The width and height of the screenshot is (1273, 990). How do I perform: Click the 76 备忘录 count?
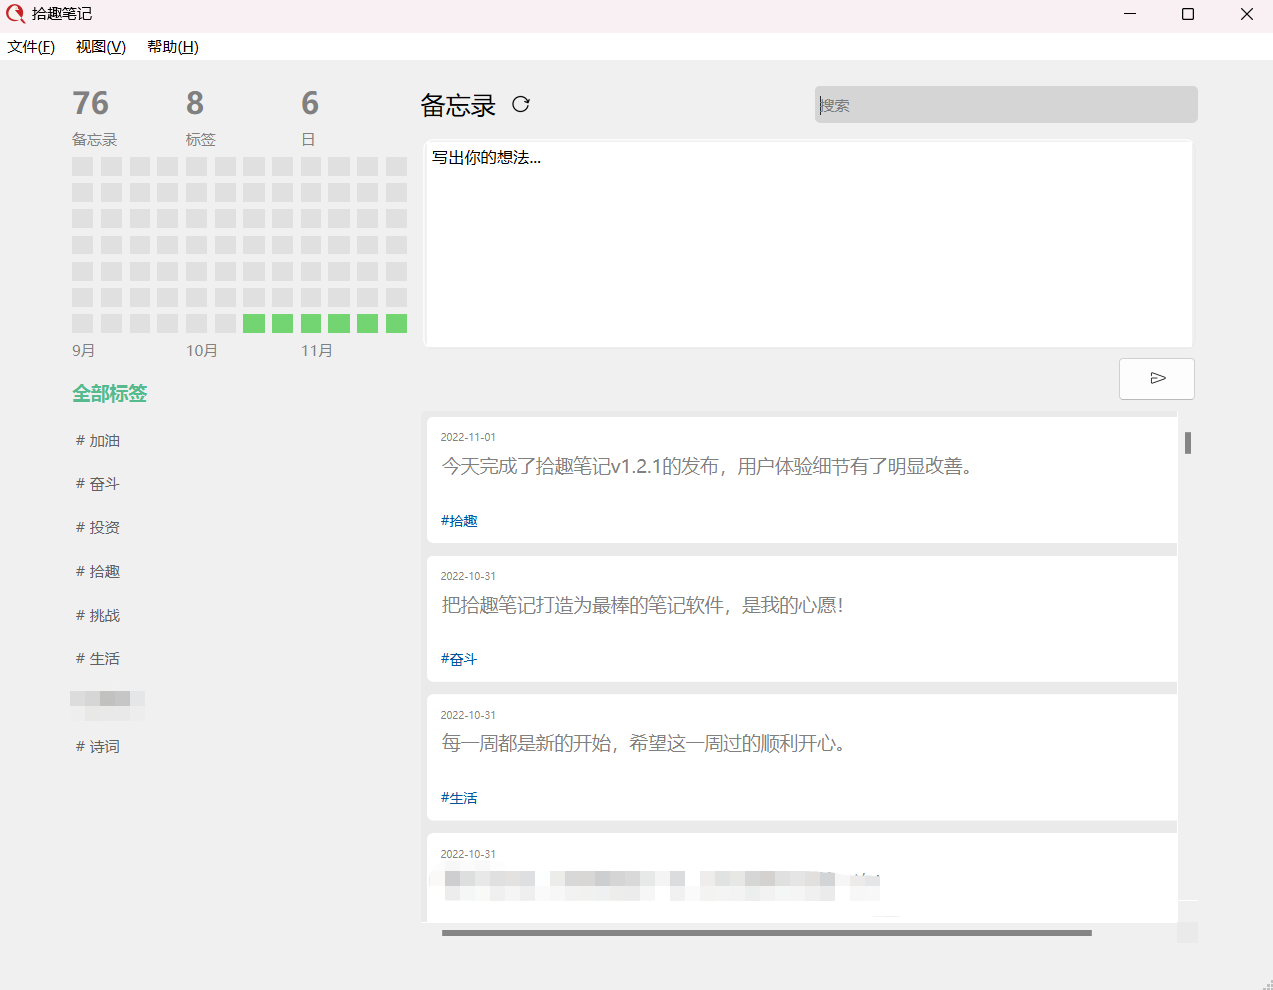tap(94, 117)
